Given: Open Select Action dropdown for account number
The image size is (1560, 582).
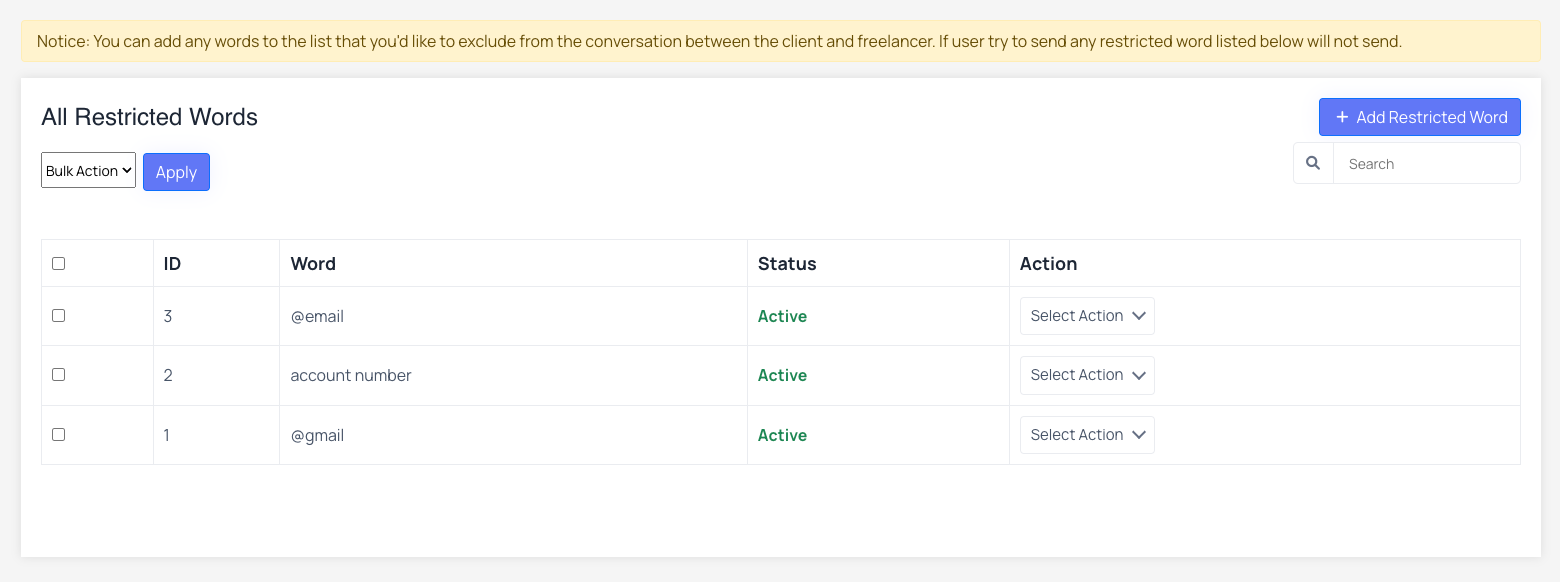Looking at the screenshot, I should (1087, 375).
